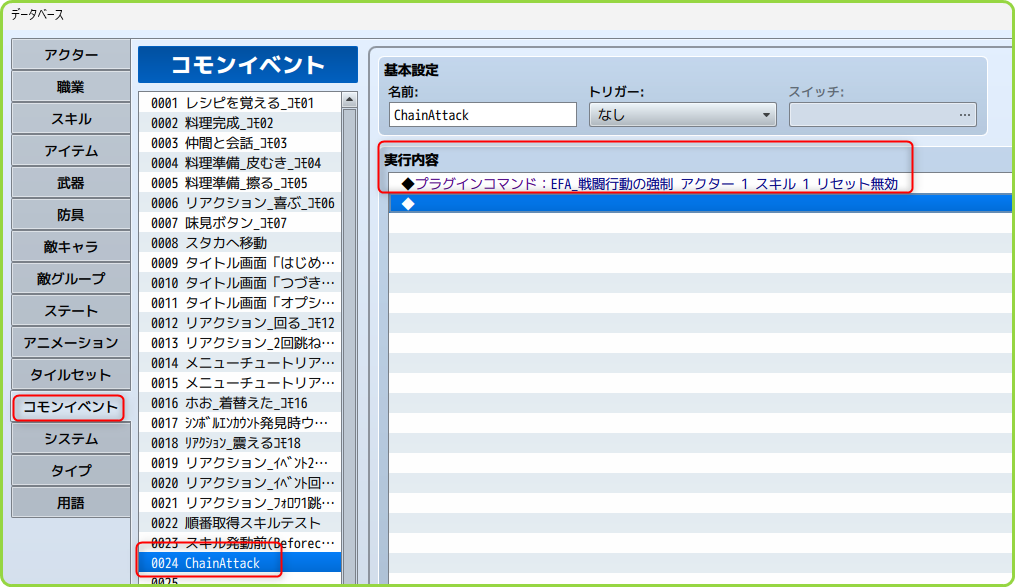Select event 0007 味見ボタン_ｺﾓ07
The image size is (1015, 587).
[x=240, y=223]
